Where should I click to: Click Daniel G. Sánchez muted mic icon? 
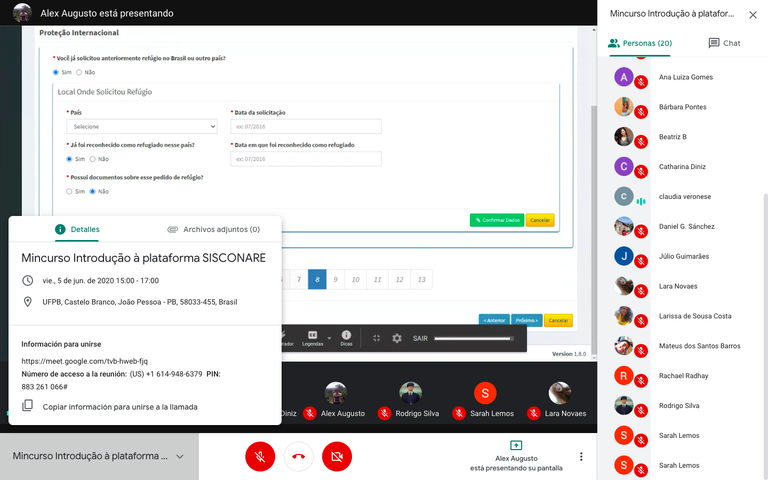(x=641, y=232)
